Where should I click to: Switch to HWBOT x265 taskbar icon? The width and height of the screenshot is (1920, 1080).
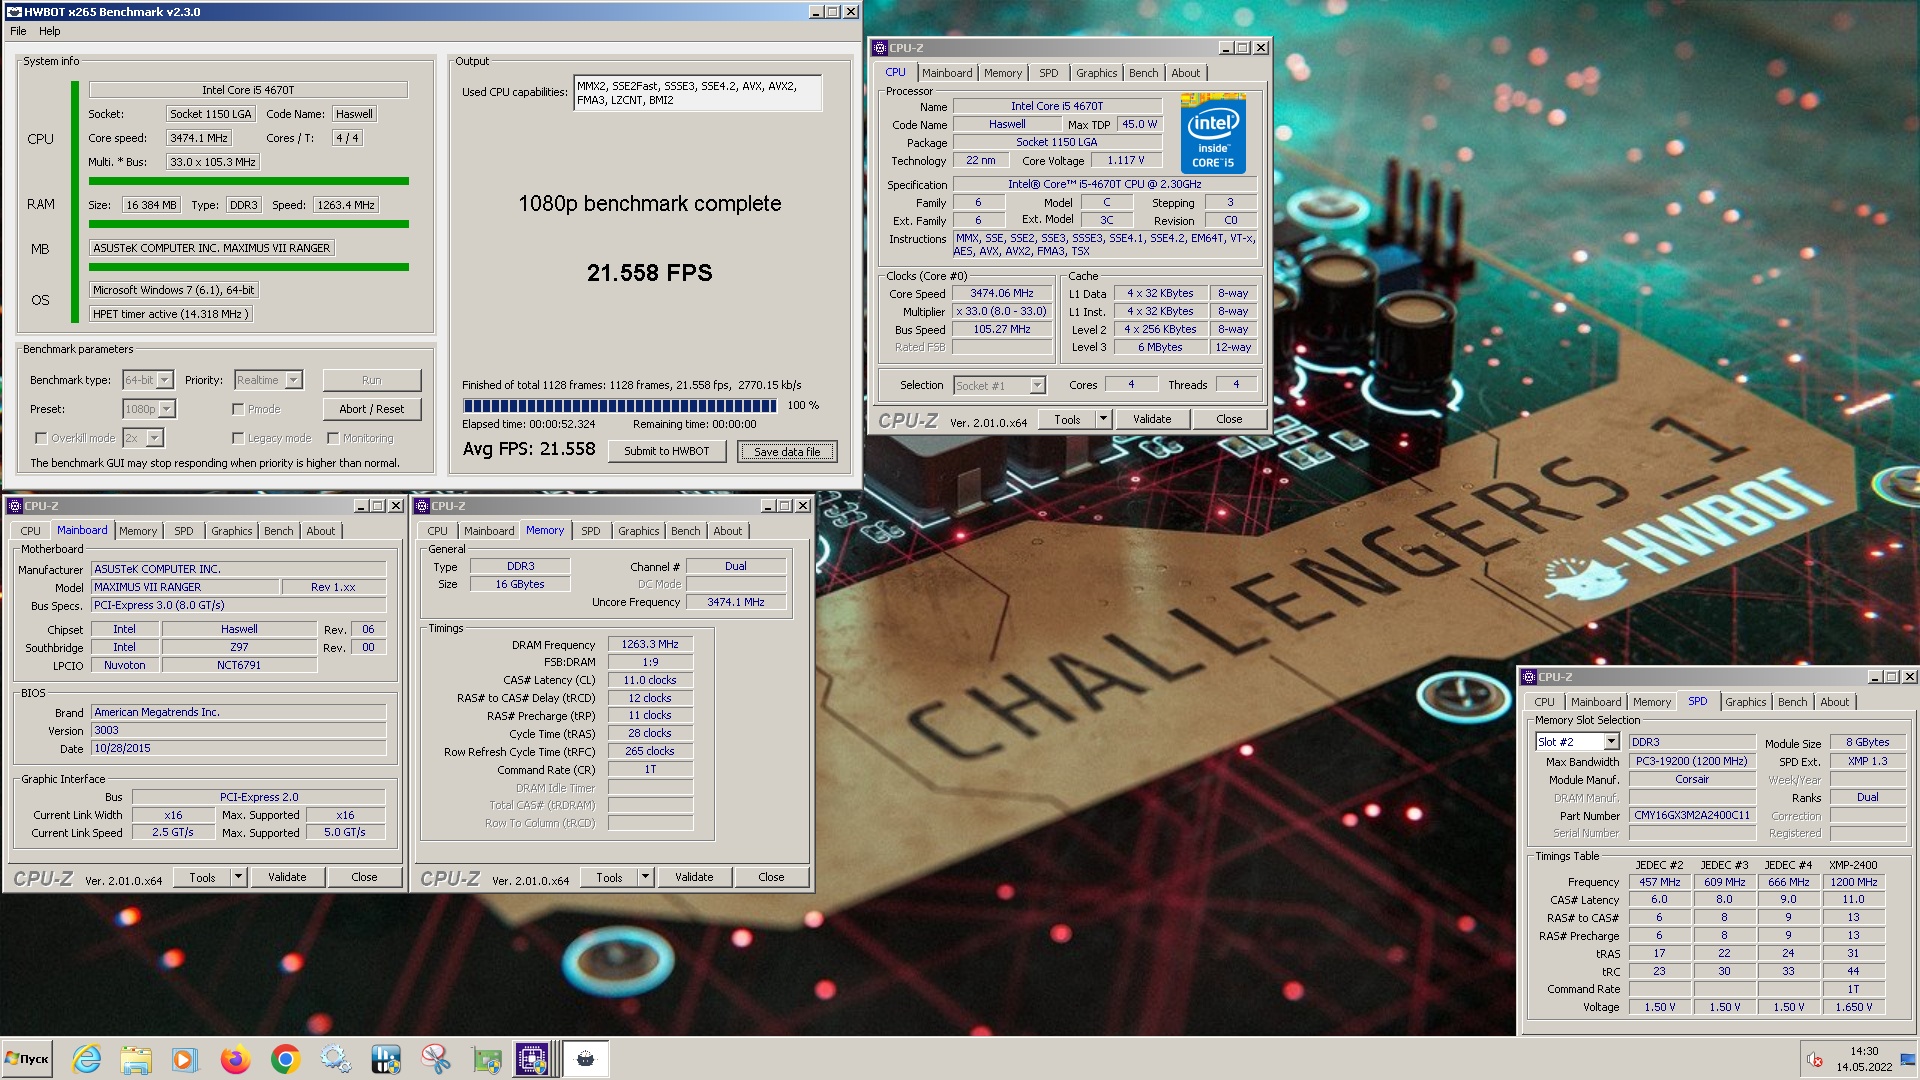tap(585, 1059)
